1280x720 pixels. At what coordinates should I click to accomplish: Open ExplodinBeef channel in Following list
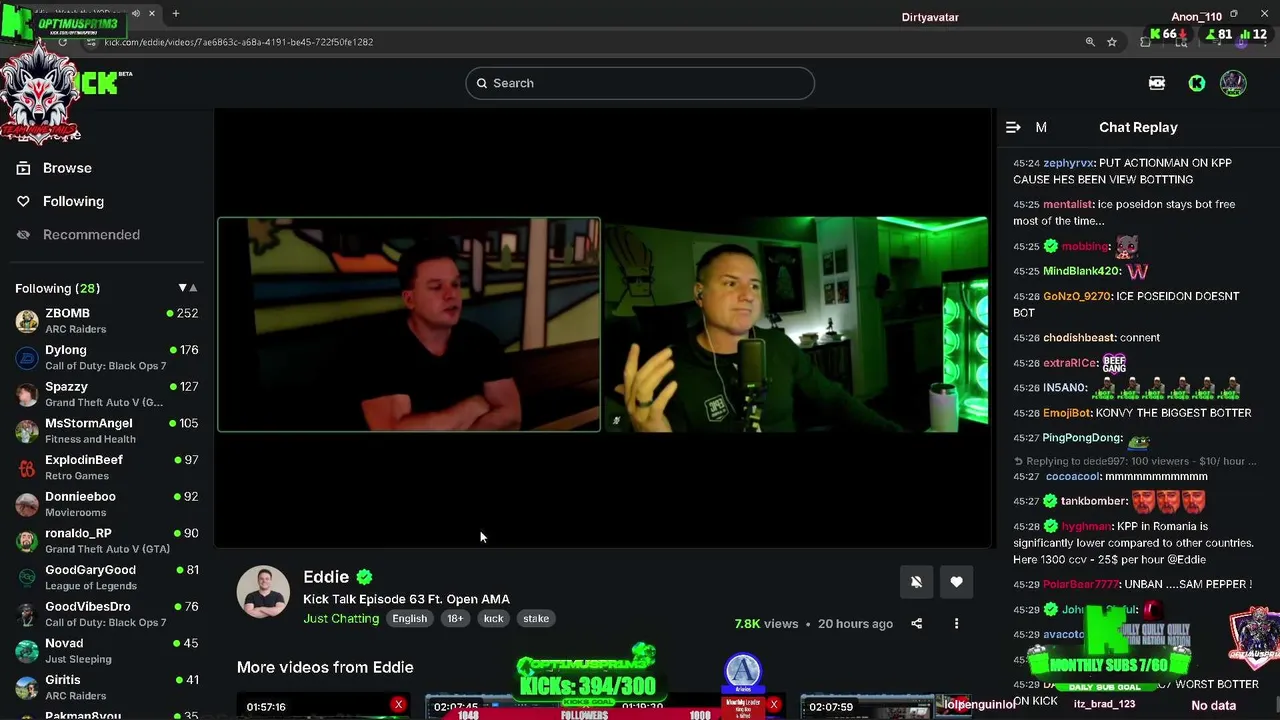coord(106,467)
